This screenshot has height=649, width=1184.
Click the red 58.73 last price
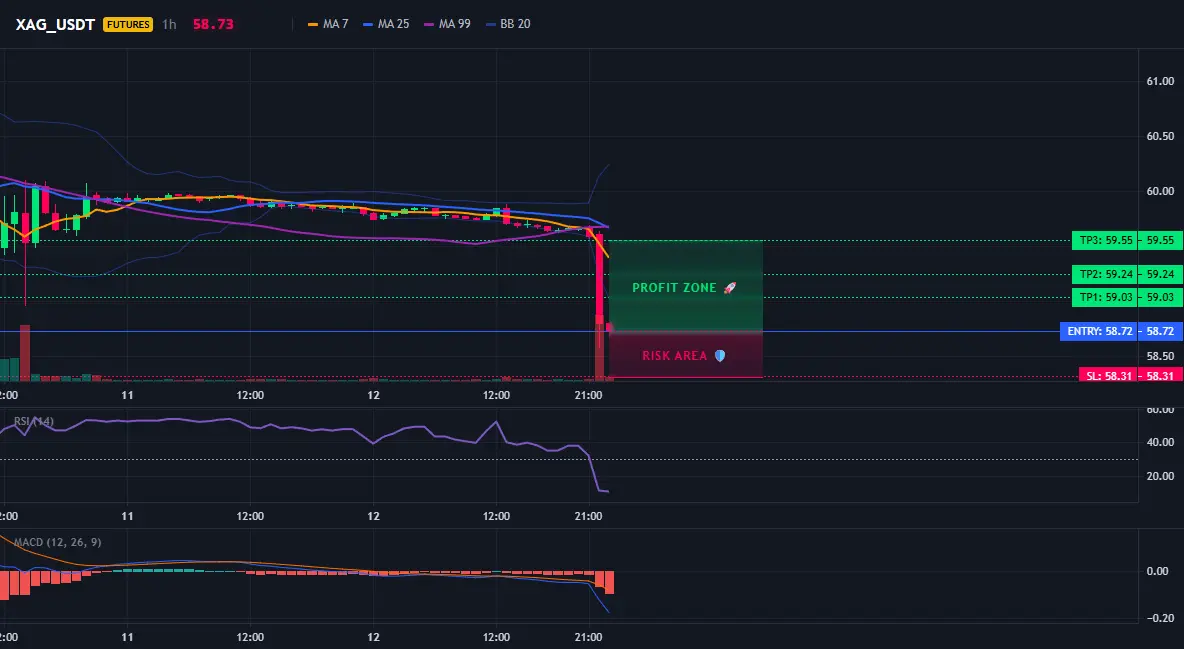click(213, 24)
